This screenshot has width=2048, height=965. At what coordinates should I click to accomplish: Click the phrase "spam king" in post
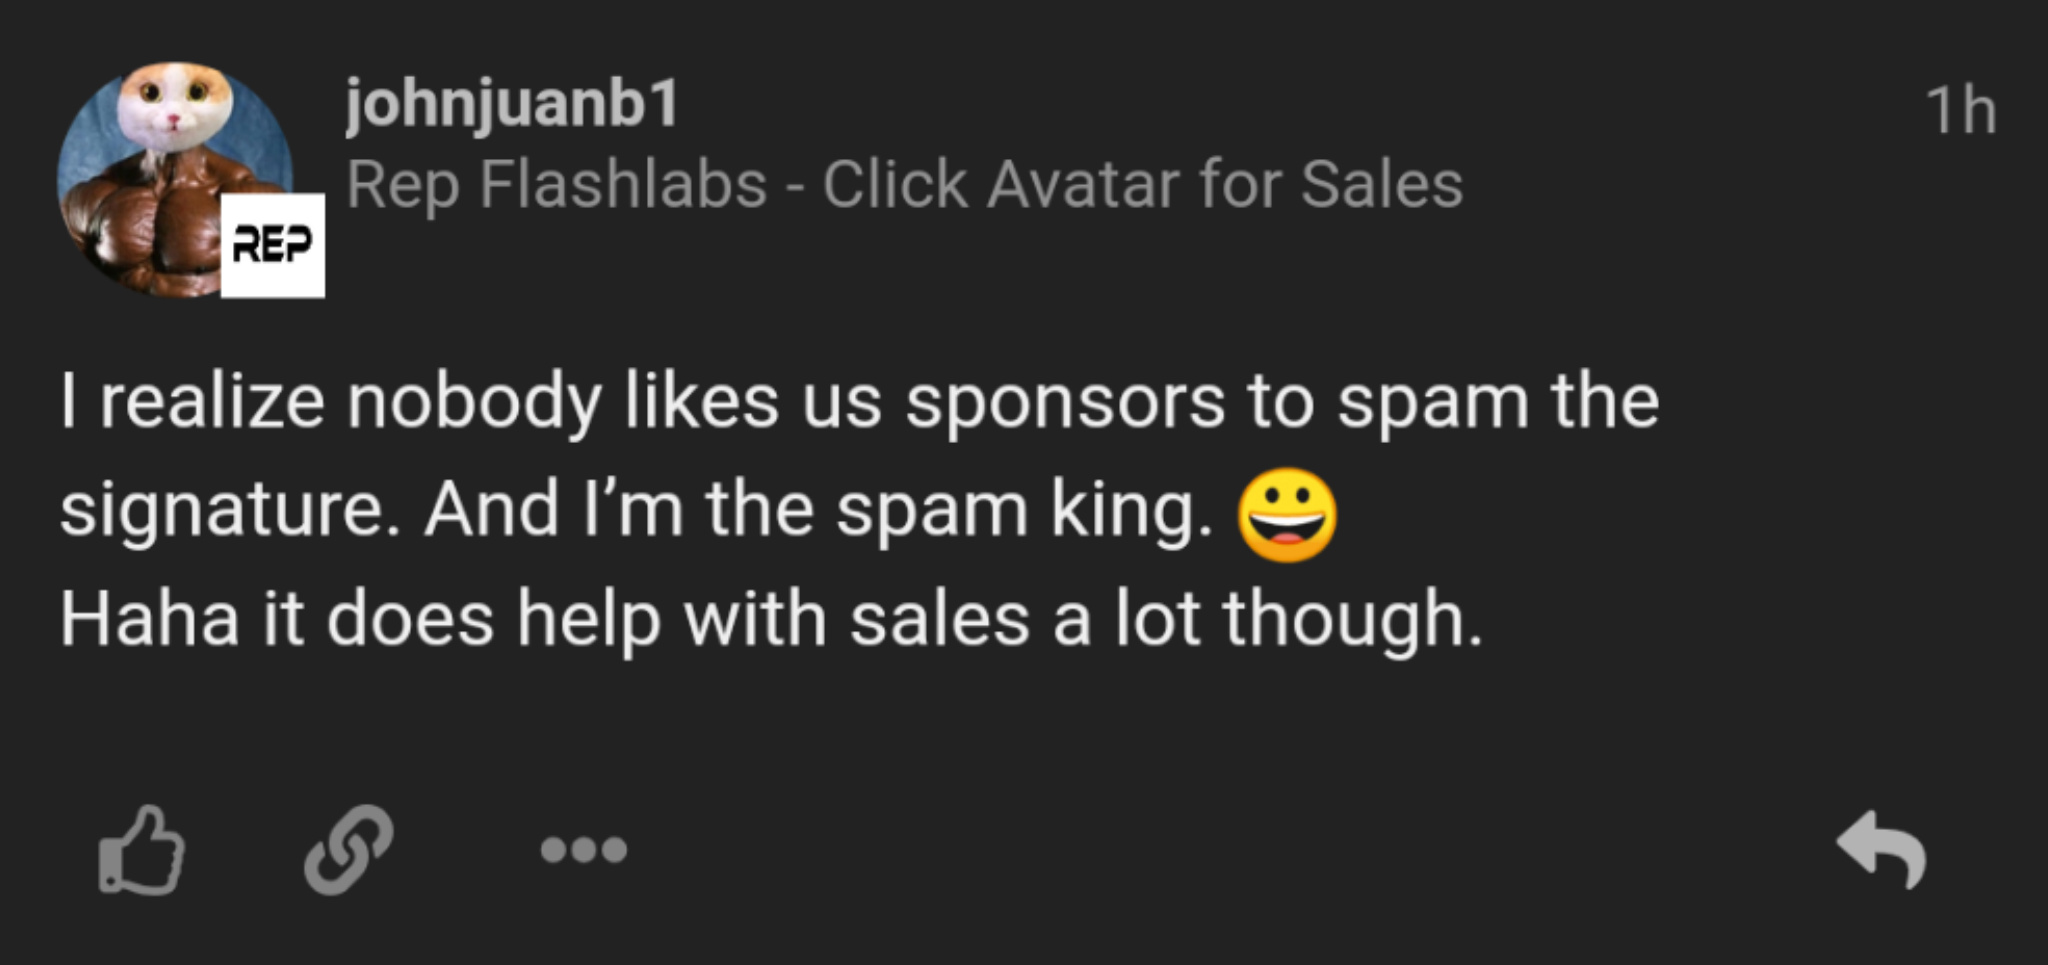[1023, 510]
